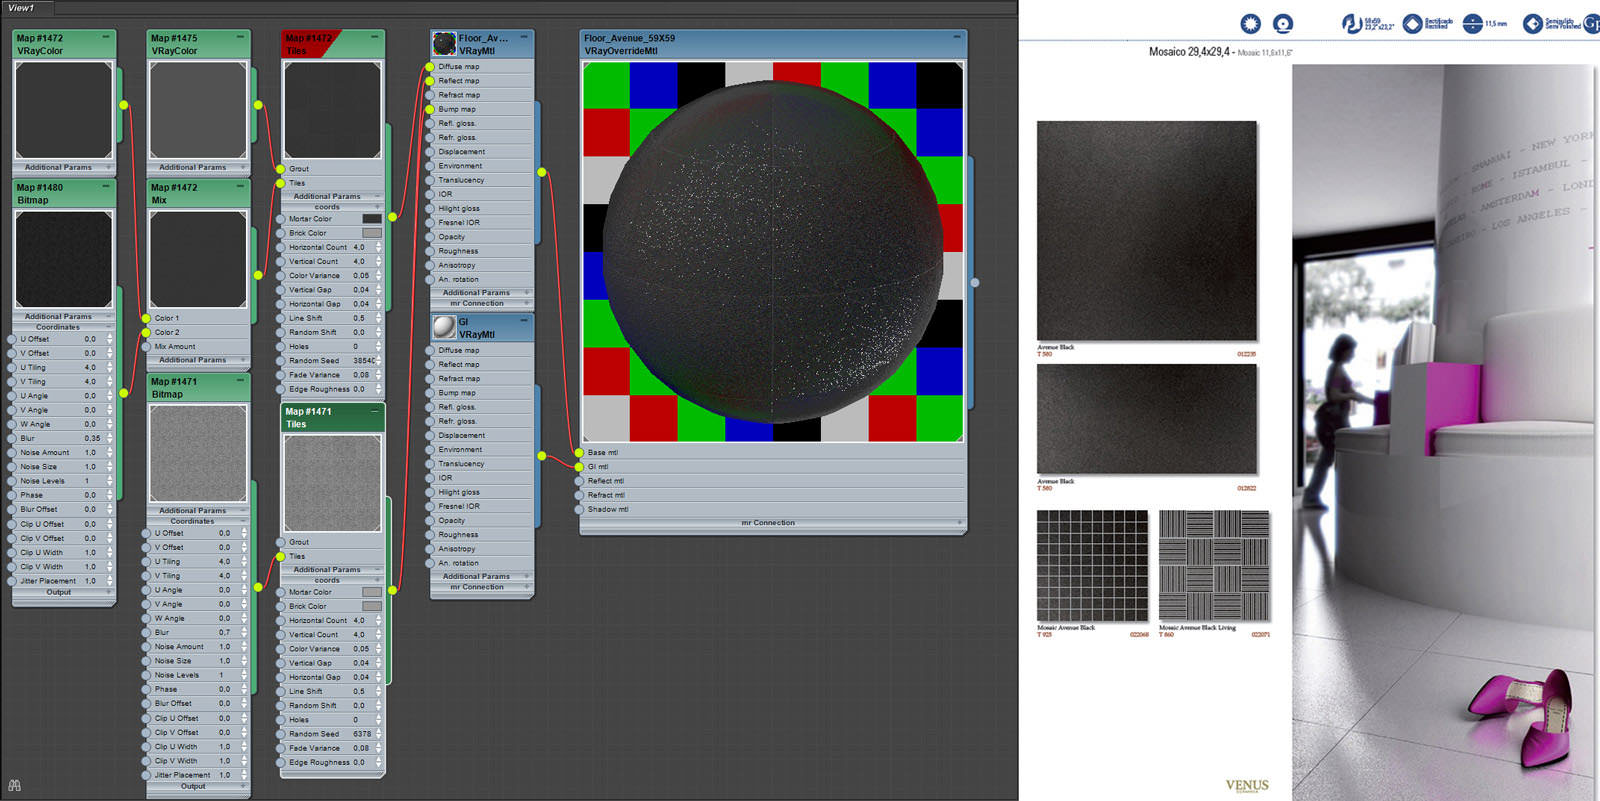Click Random Seed field on Map #1471 Tiles

pos(362,734)
